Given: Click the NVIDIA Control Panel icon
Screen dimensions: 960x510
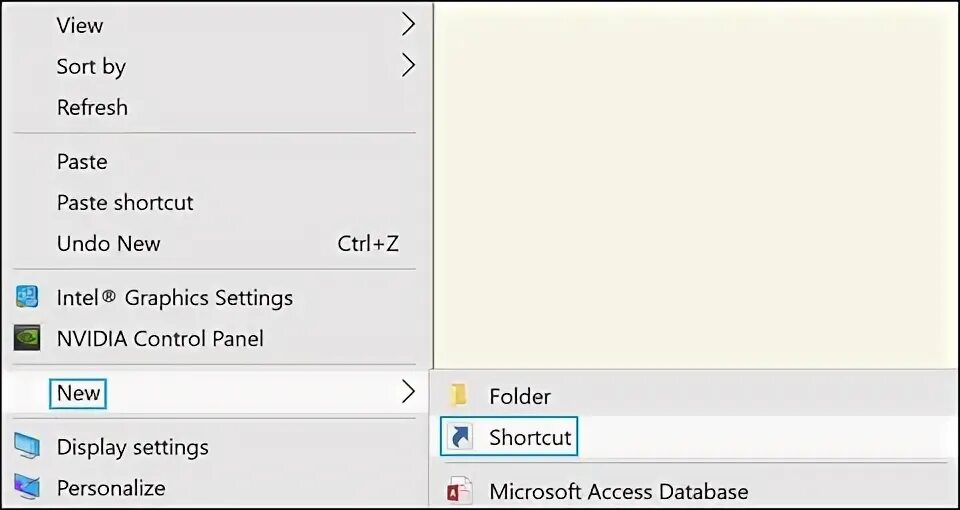Looking at the screenshot, I should (27, 338).
